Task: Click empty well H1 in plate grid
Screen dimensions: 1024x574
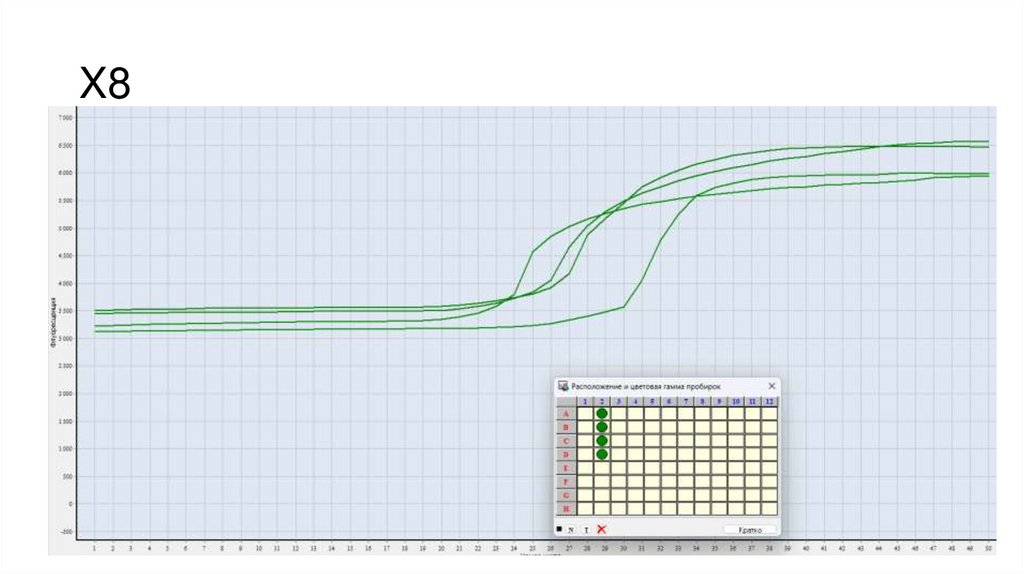Action: tap(585, 509)
